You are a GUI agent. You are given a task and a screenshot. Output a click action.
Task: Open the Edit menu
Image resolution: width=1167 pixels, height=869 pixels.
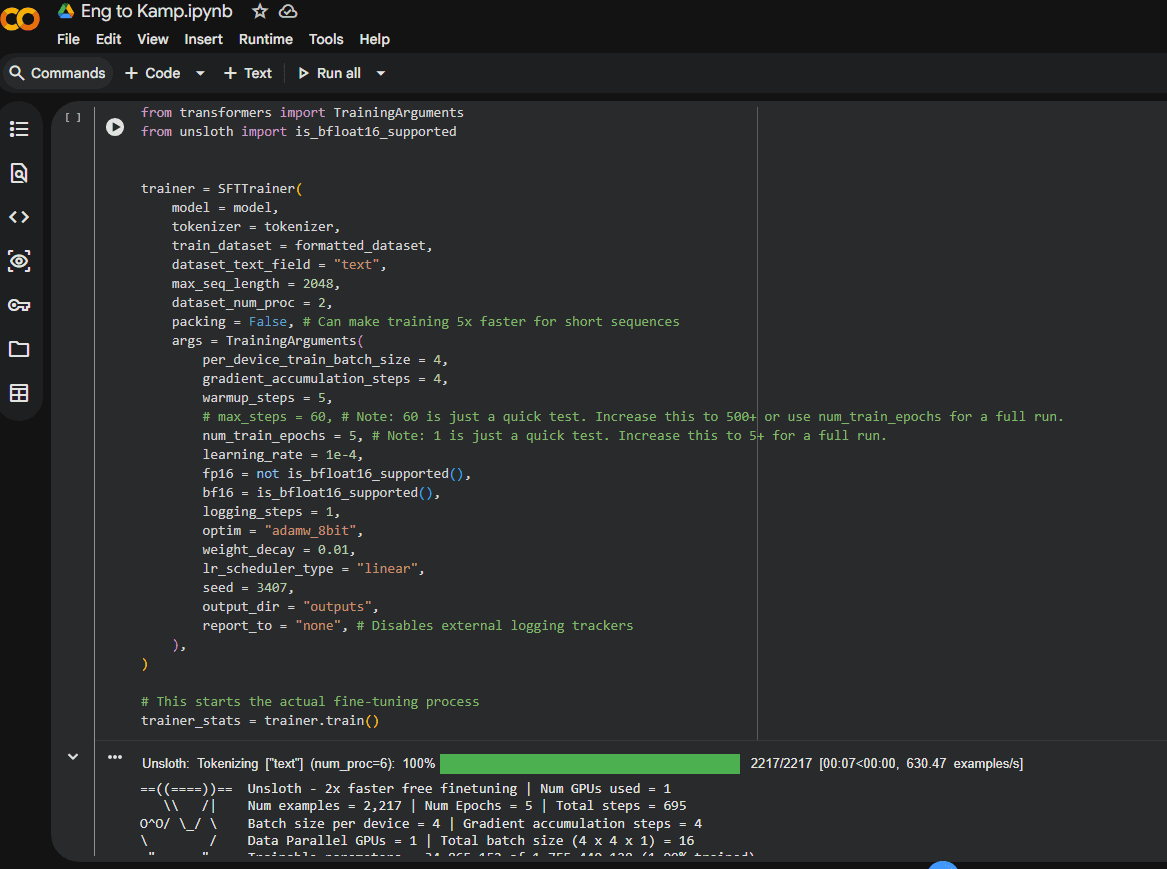[x=108, y=39]
